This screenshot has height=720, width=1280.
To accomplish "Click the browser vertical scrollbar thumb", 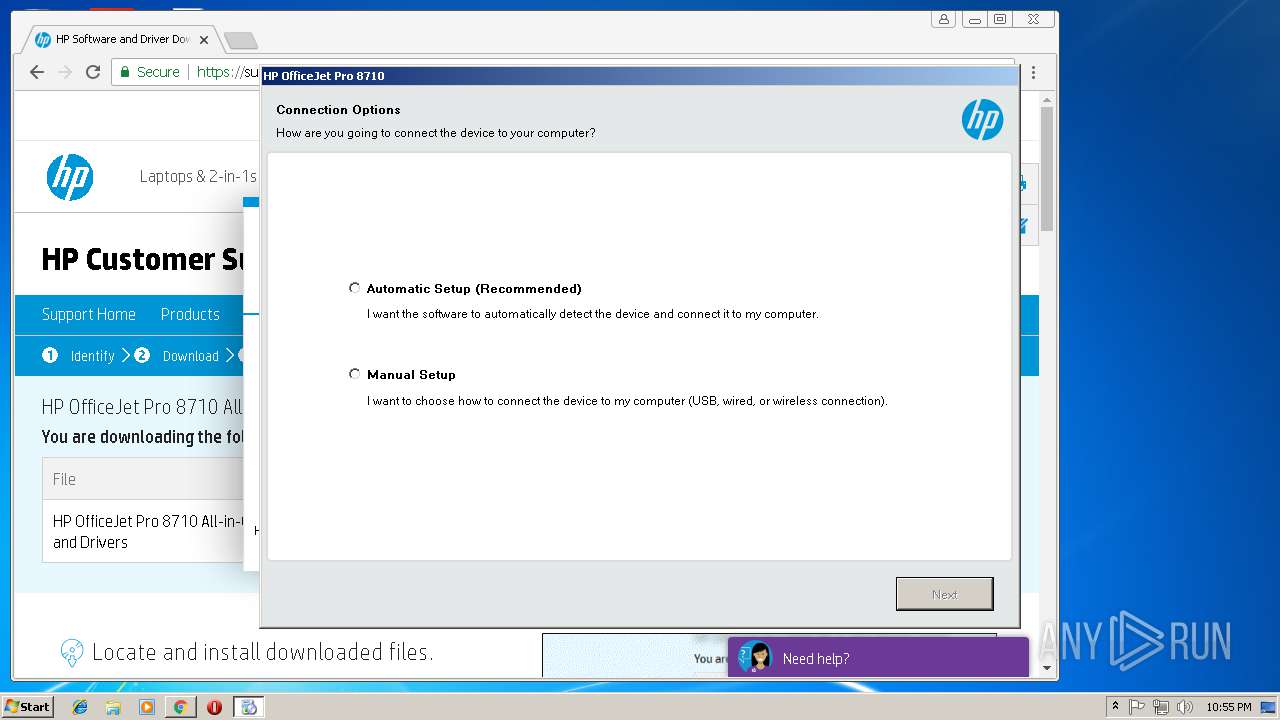I will [x=1047, y=168].
